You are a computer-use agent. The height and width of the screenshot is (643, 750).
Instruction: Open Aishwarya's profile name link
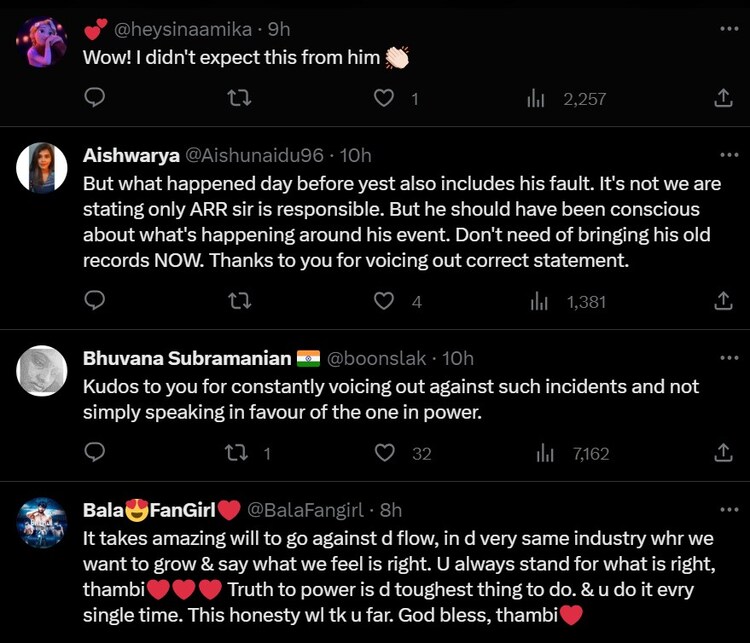[x=131, y=155]
